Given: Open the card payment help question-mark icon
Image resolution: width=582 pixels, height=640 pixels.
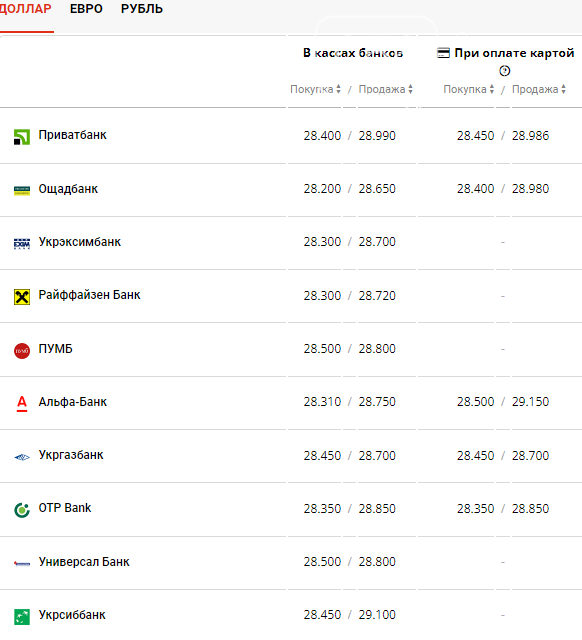Looking at the screenshot, I should tap(504, 71).
